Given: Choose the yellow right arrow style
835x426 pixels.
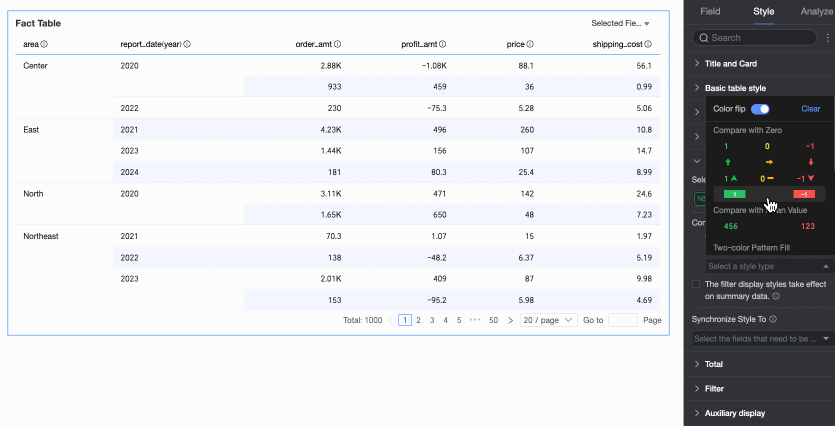Looking at the screenshot, I should click(x=769, y=162).
